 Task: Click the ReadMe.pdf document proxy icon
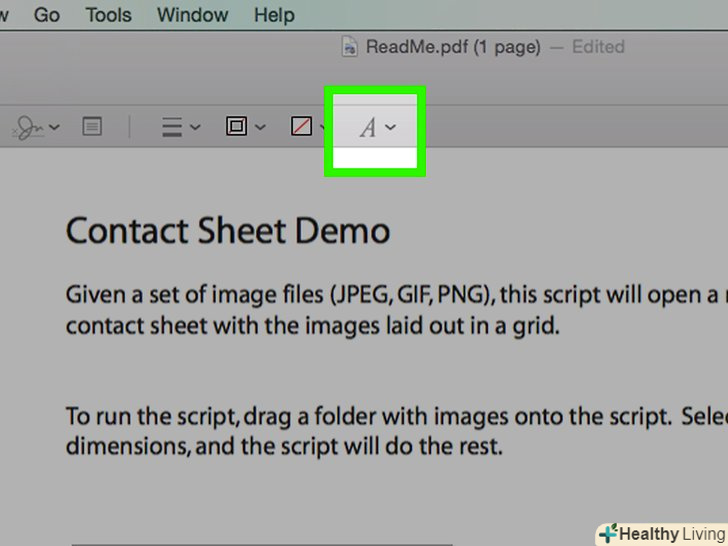point(349,47)
